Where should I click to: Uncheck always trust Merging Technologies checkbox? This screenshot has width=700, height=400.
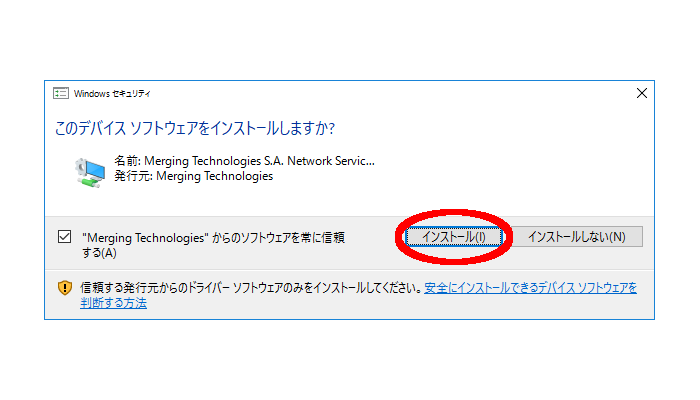pos(64,237)
